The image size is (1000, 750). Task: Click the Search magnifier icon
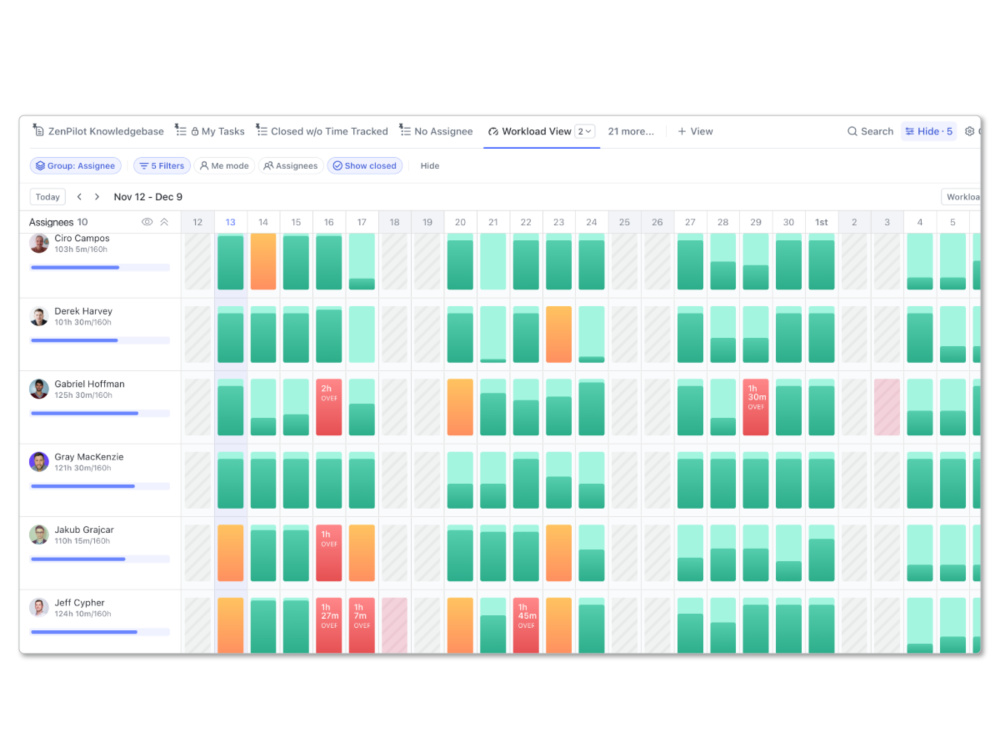click(852, 131)
